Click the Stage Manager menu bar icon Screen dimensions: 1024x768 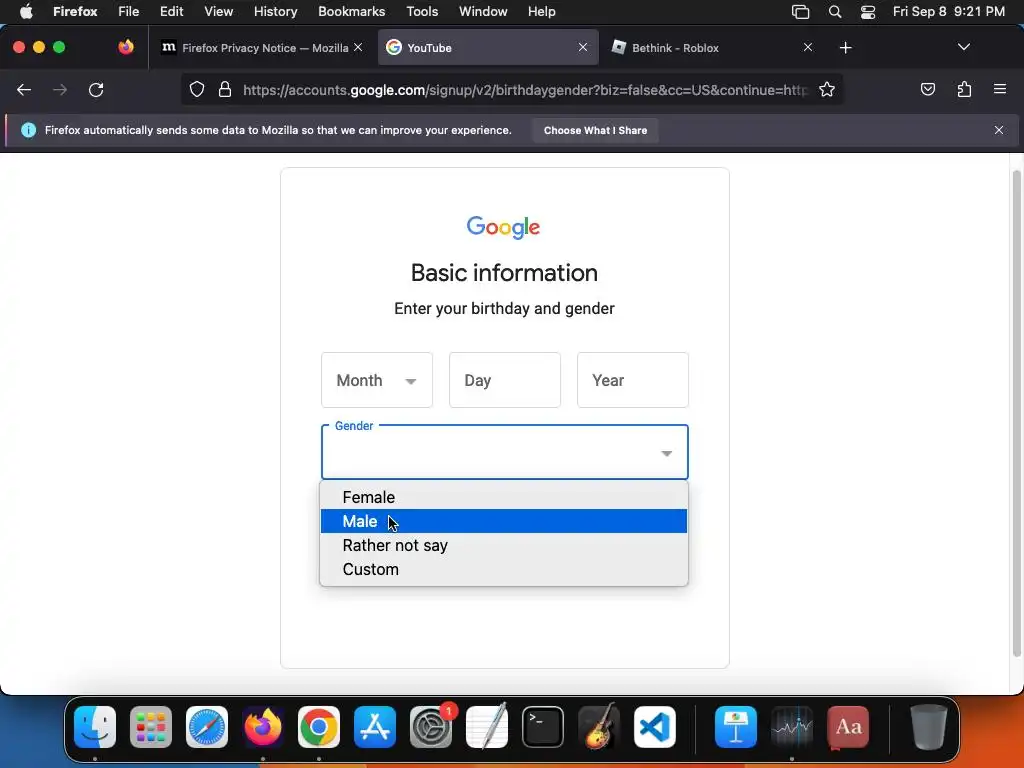pos(801,12)
